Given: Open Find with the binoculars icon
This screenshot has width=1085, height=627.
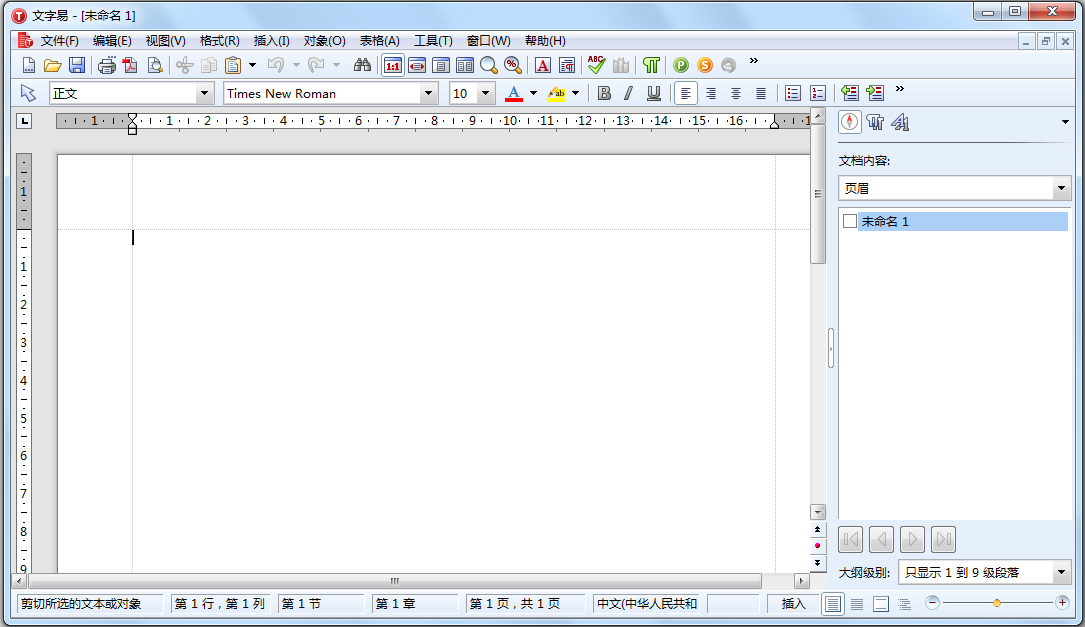Looking at the screenshot, I should [x=362, y=65].
